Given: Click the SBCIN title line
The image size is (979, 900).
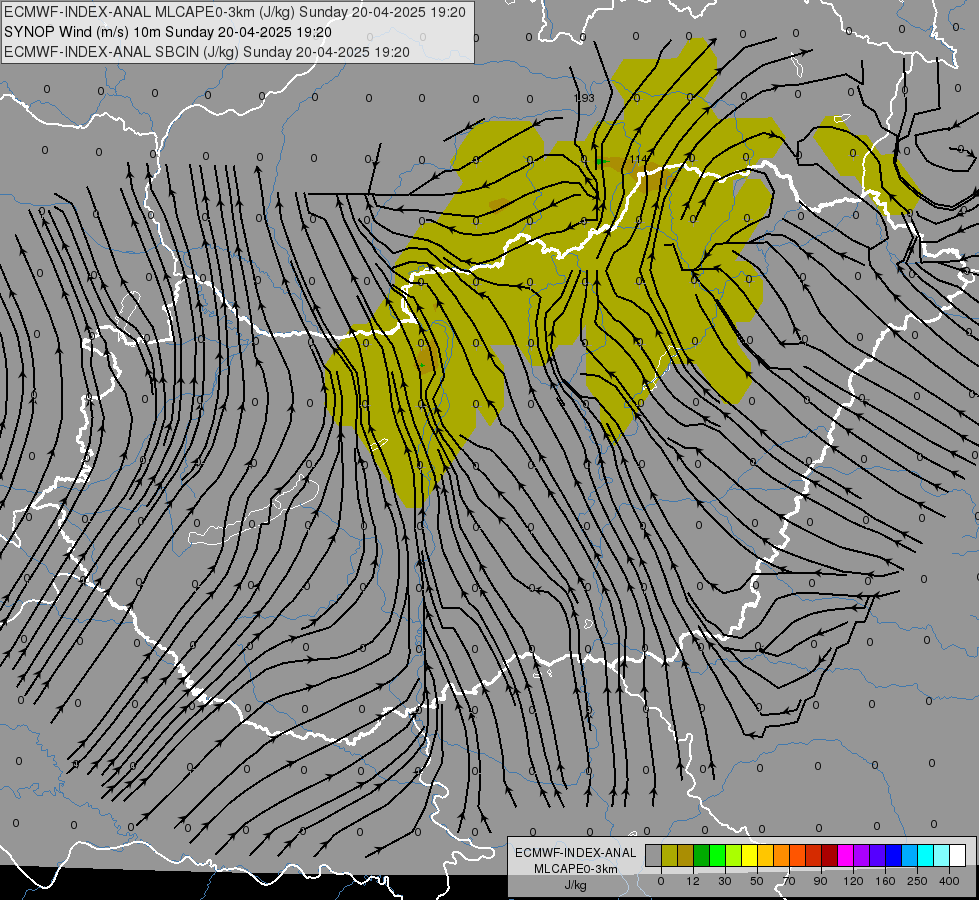Looking at the screenshot, I should [207, 52].
